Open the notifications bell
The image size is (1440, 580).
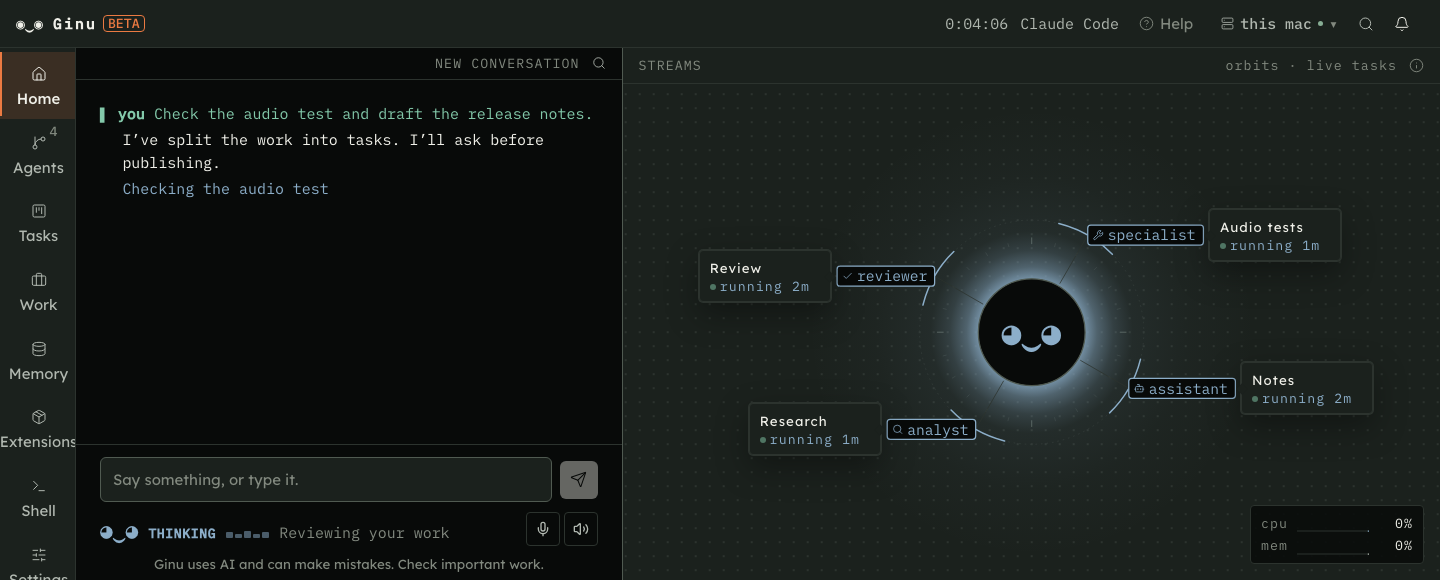pos(1402,24)
